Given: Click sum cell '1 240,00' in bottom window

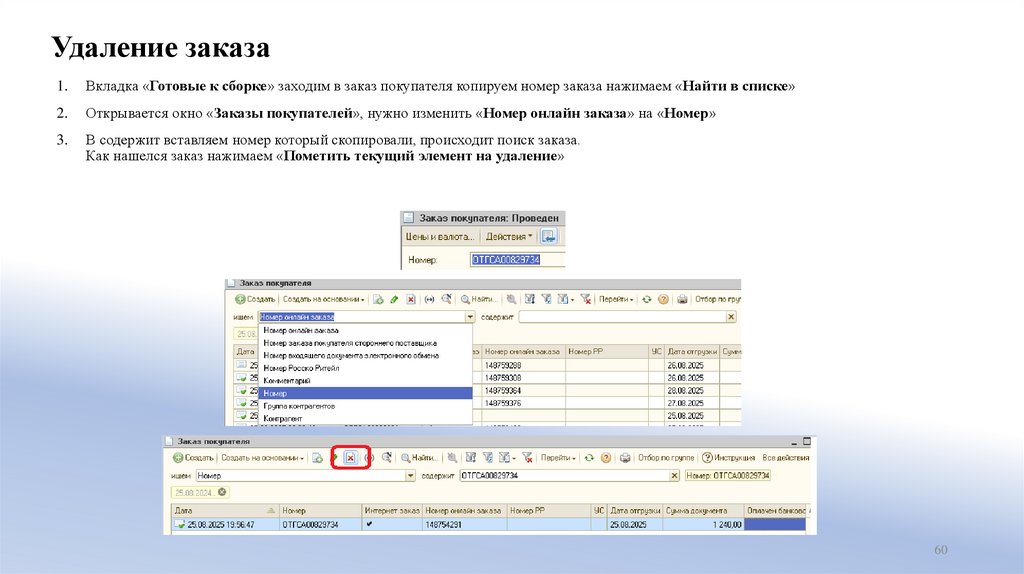Looking at the screenshot, I should (x=703, y=524).
